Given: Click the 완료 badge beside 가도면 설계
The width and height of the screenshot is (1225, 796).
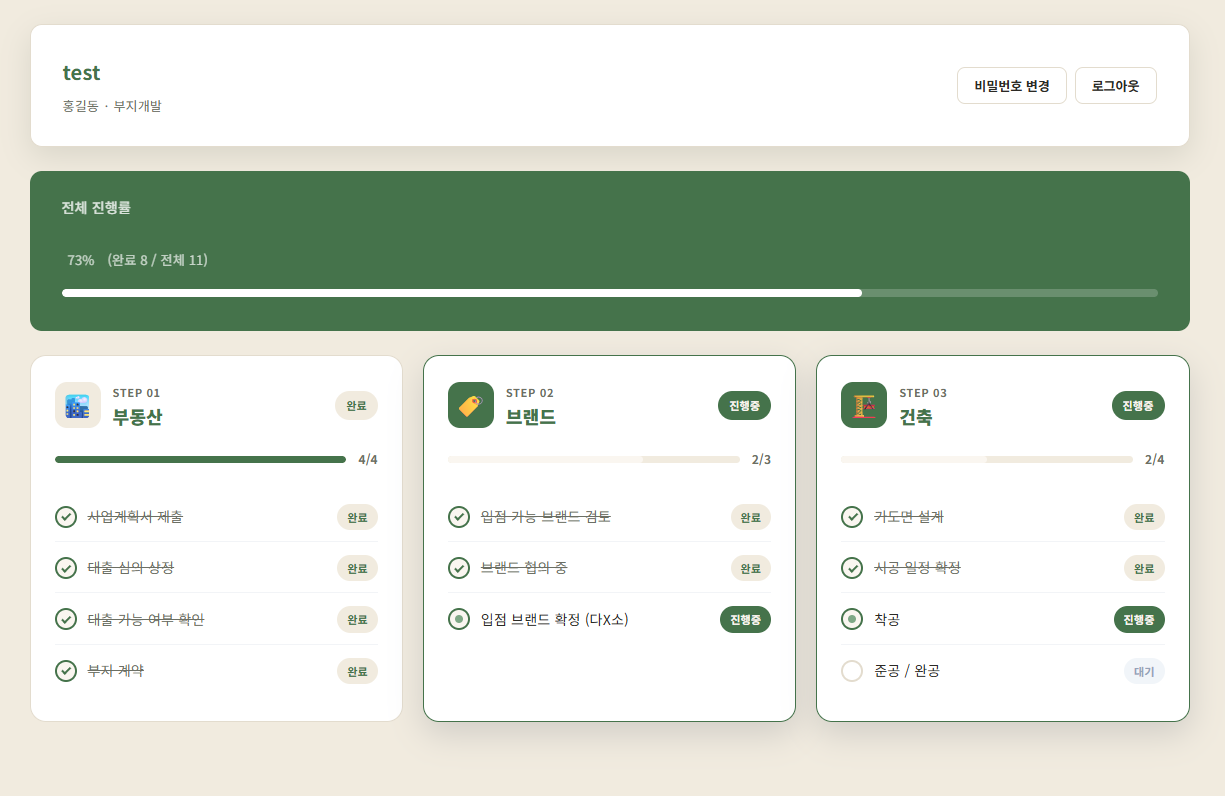Looking at the screenshot, I should pos(1144,518).
